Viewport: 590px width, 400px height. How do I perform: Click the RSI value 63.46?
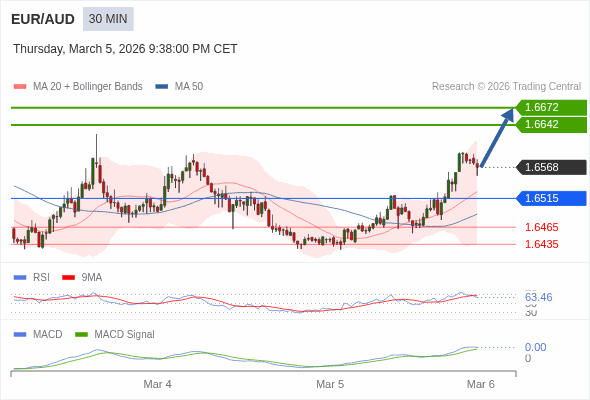pos(538,297)
